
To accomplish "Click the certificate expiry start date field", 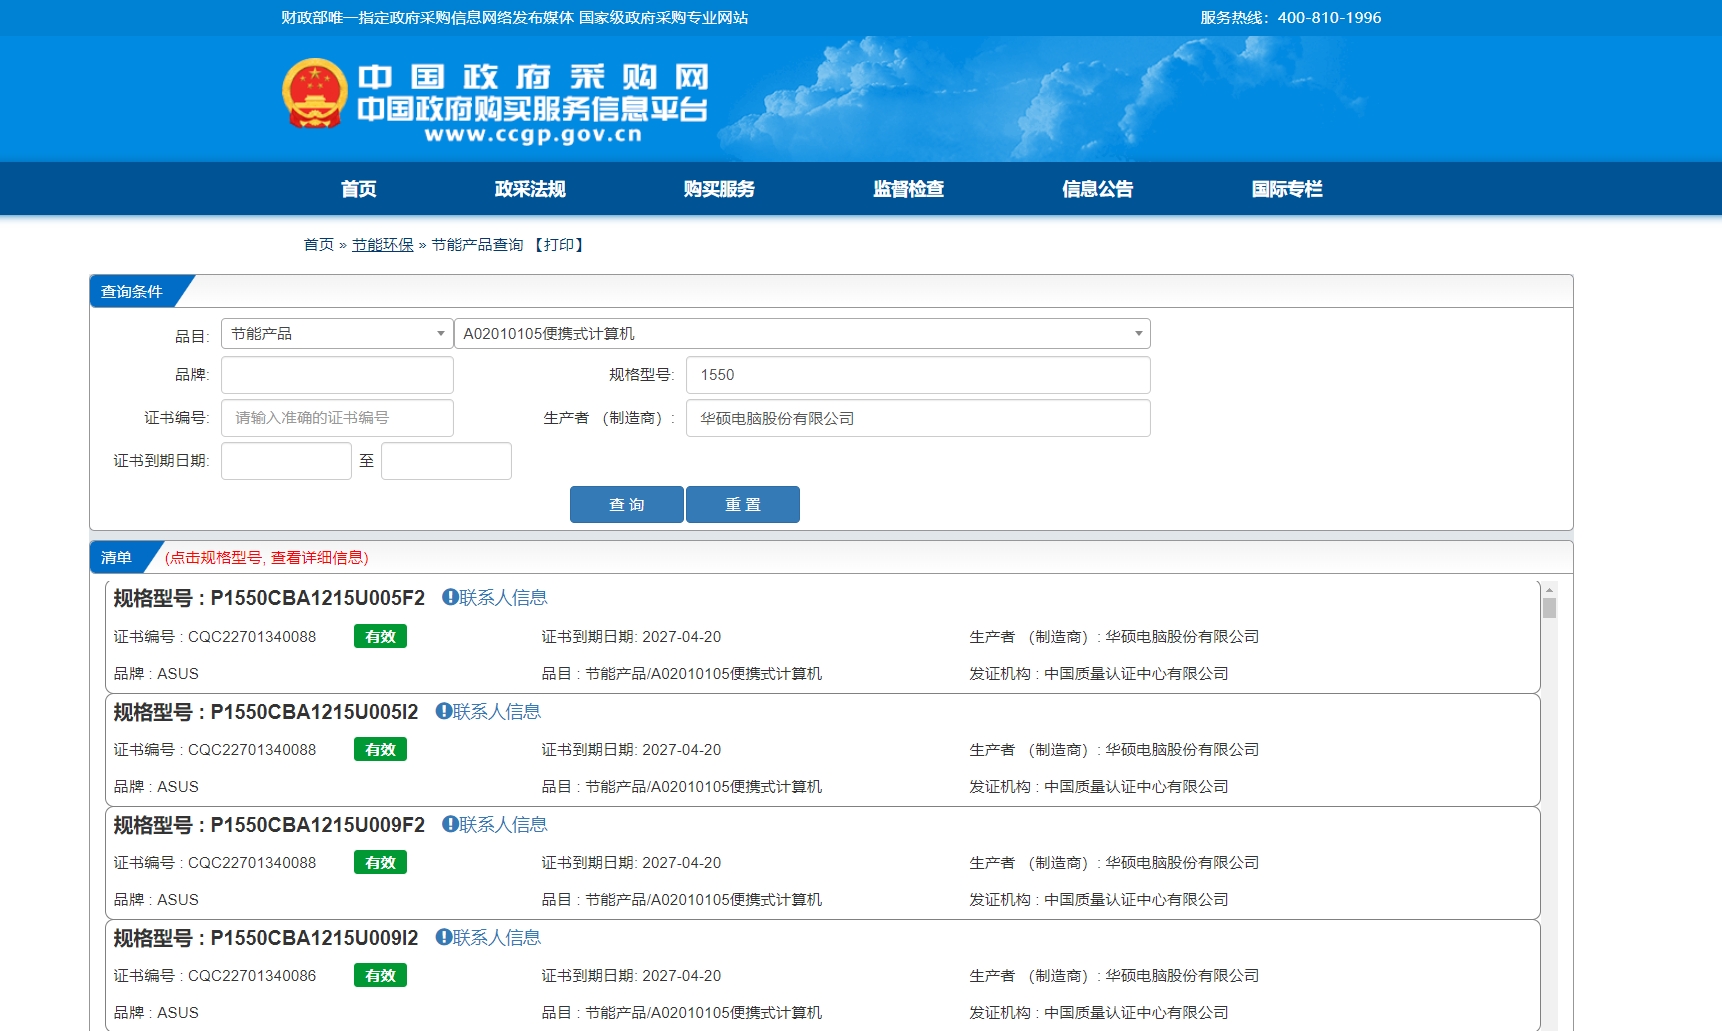I will [286, 461].
